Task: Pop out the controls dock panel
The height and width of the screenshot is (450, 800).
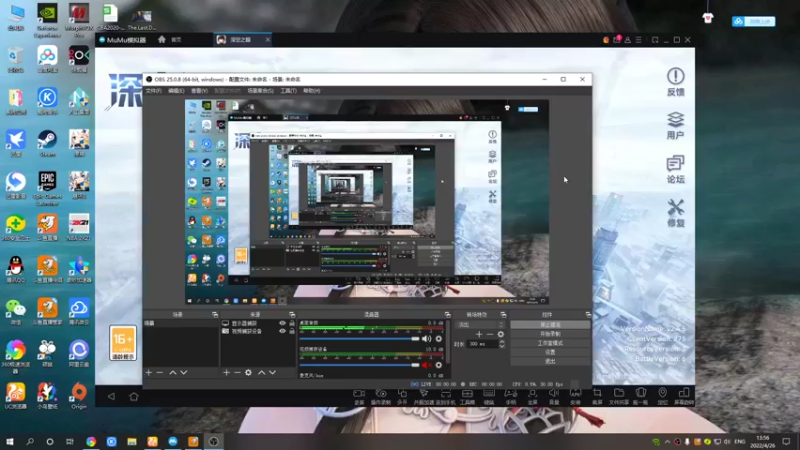Action: point(588,315)
